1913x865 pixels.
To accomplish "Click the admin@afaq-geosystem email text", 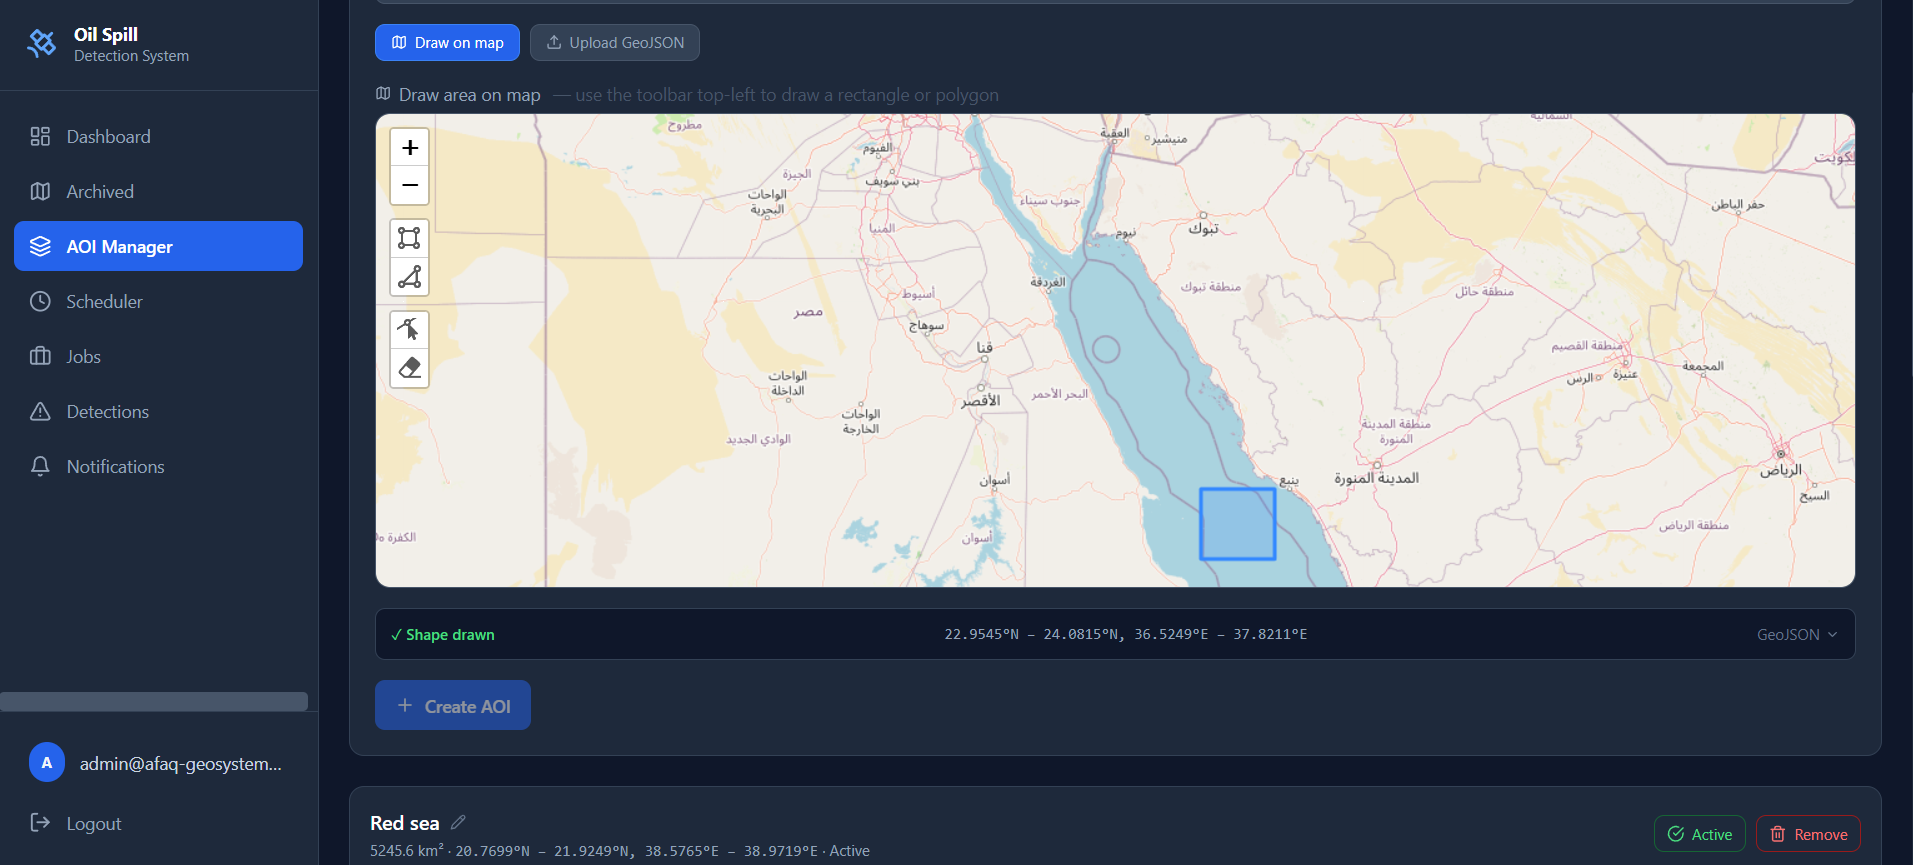I will point(181,764).
